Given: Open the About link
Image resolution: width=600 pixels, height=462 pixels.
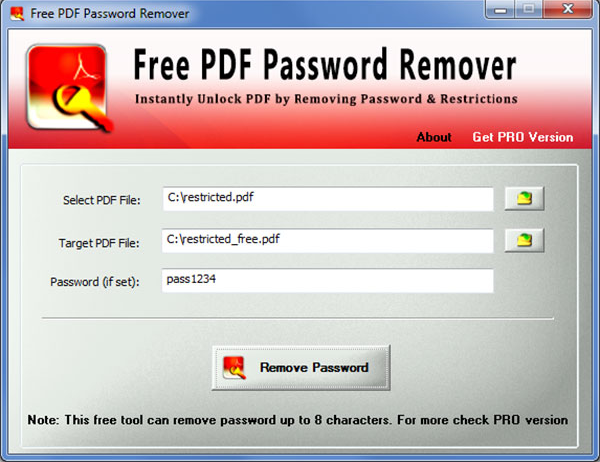Looking at the screenshot, I should click(434, 137).
